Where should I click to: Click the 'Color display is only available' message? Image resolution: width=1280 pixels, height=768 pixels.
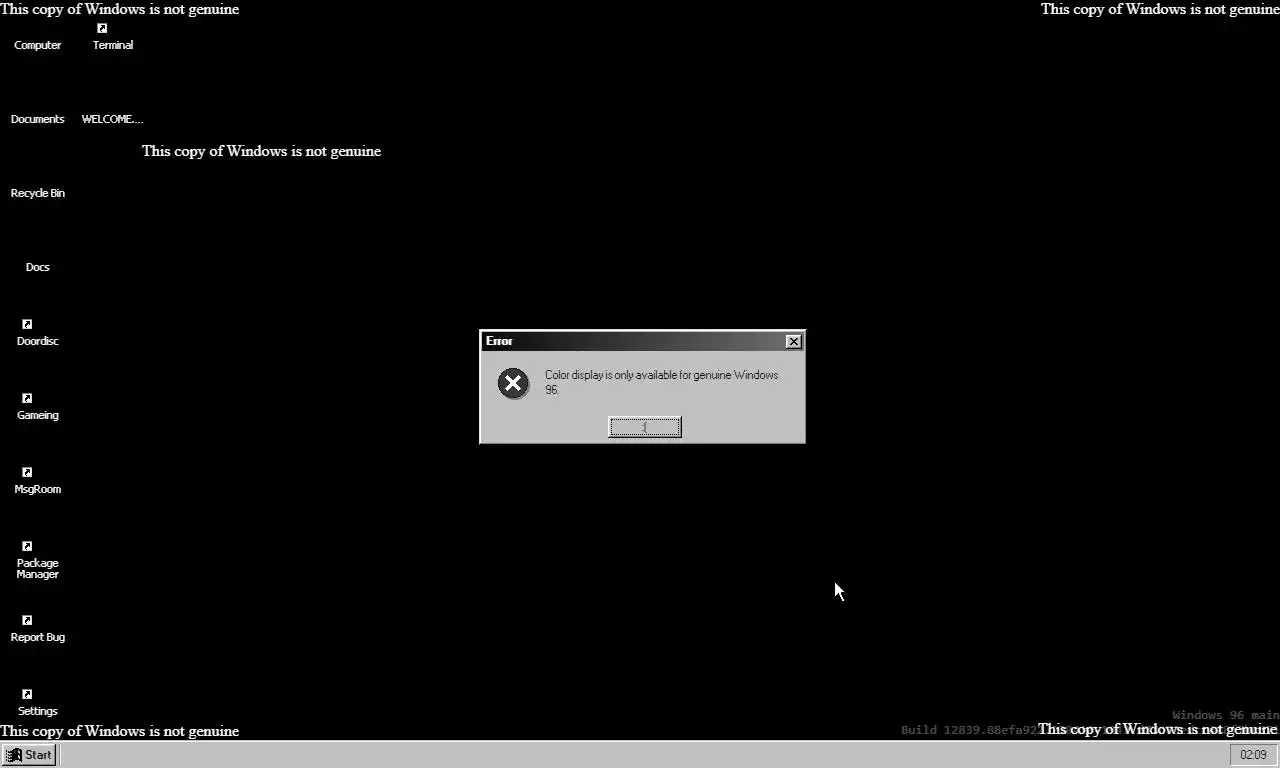pyautogui.click(x=661, y=382)
